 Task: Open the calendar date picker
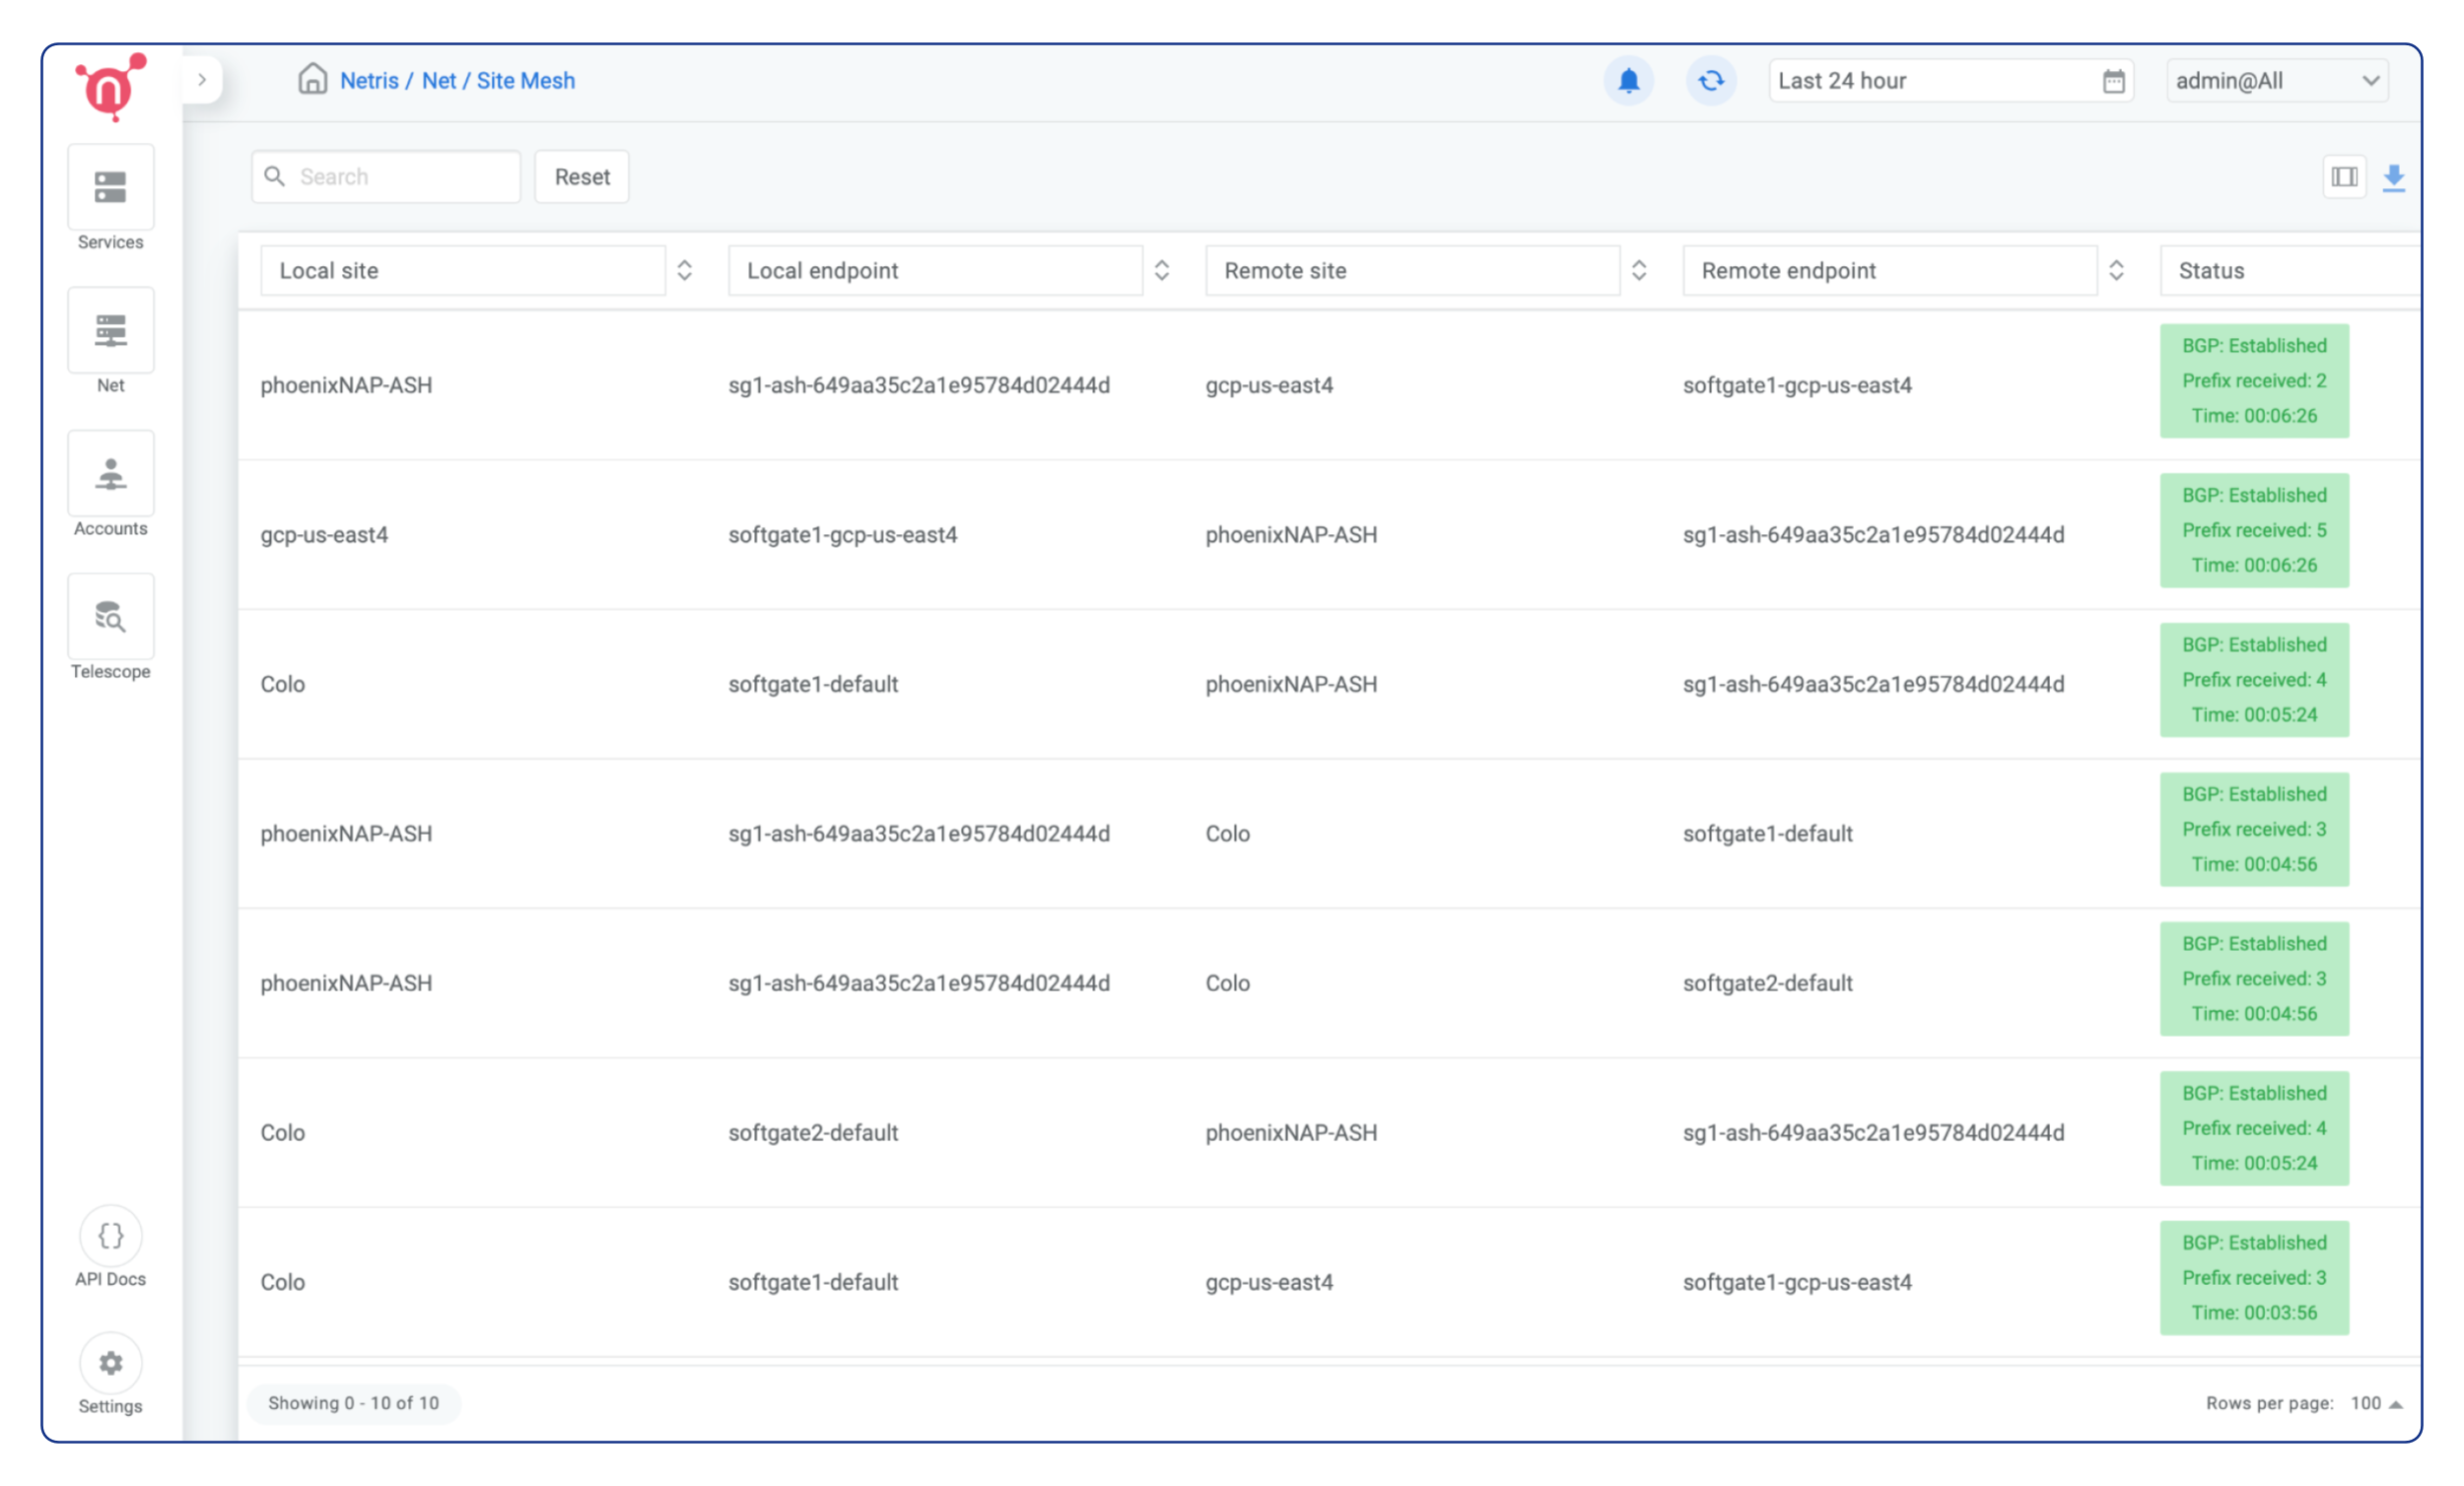pyautogui.click(x=2113, y=81)
